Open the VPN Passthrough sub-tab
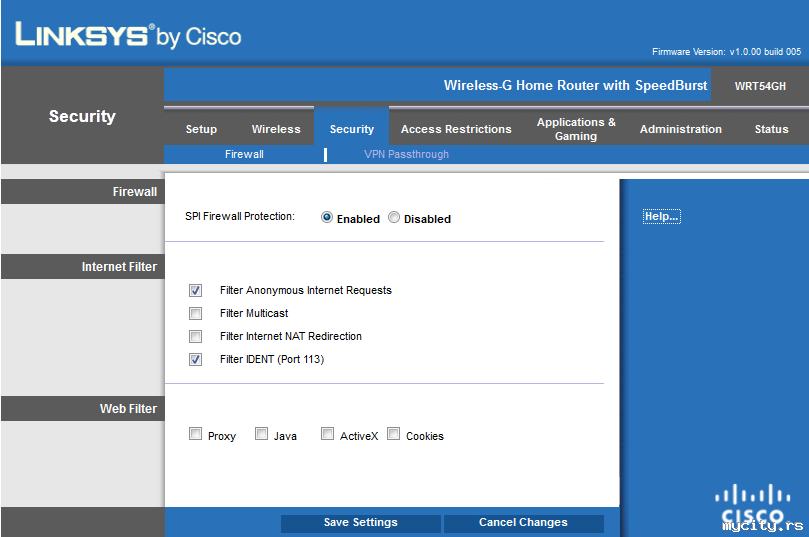 [x=406, y=155]
